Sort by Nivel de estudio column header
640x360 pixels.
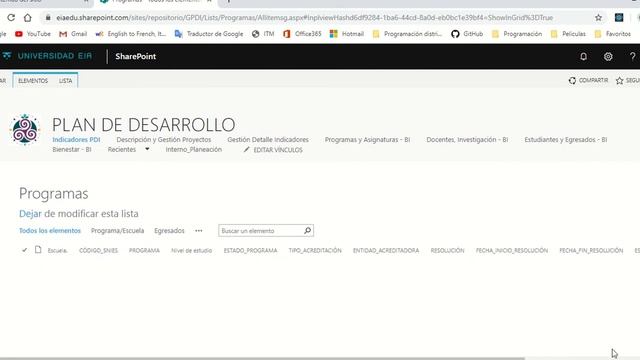(x=191, y=251)
